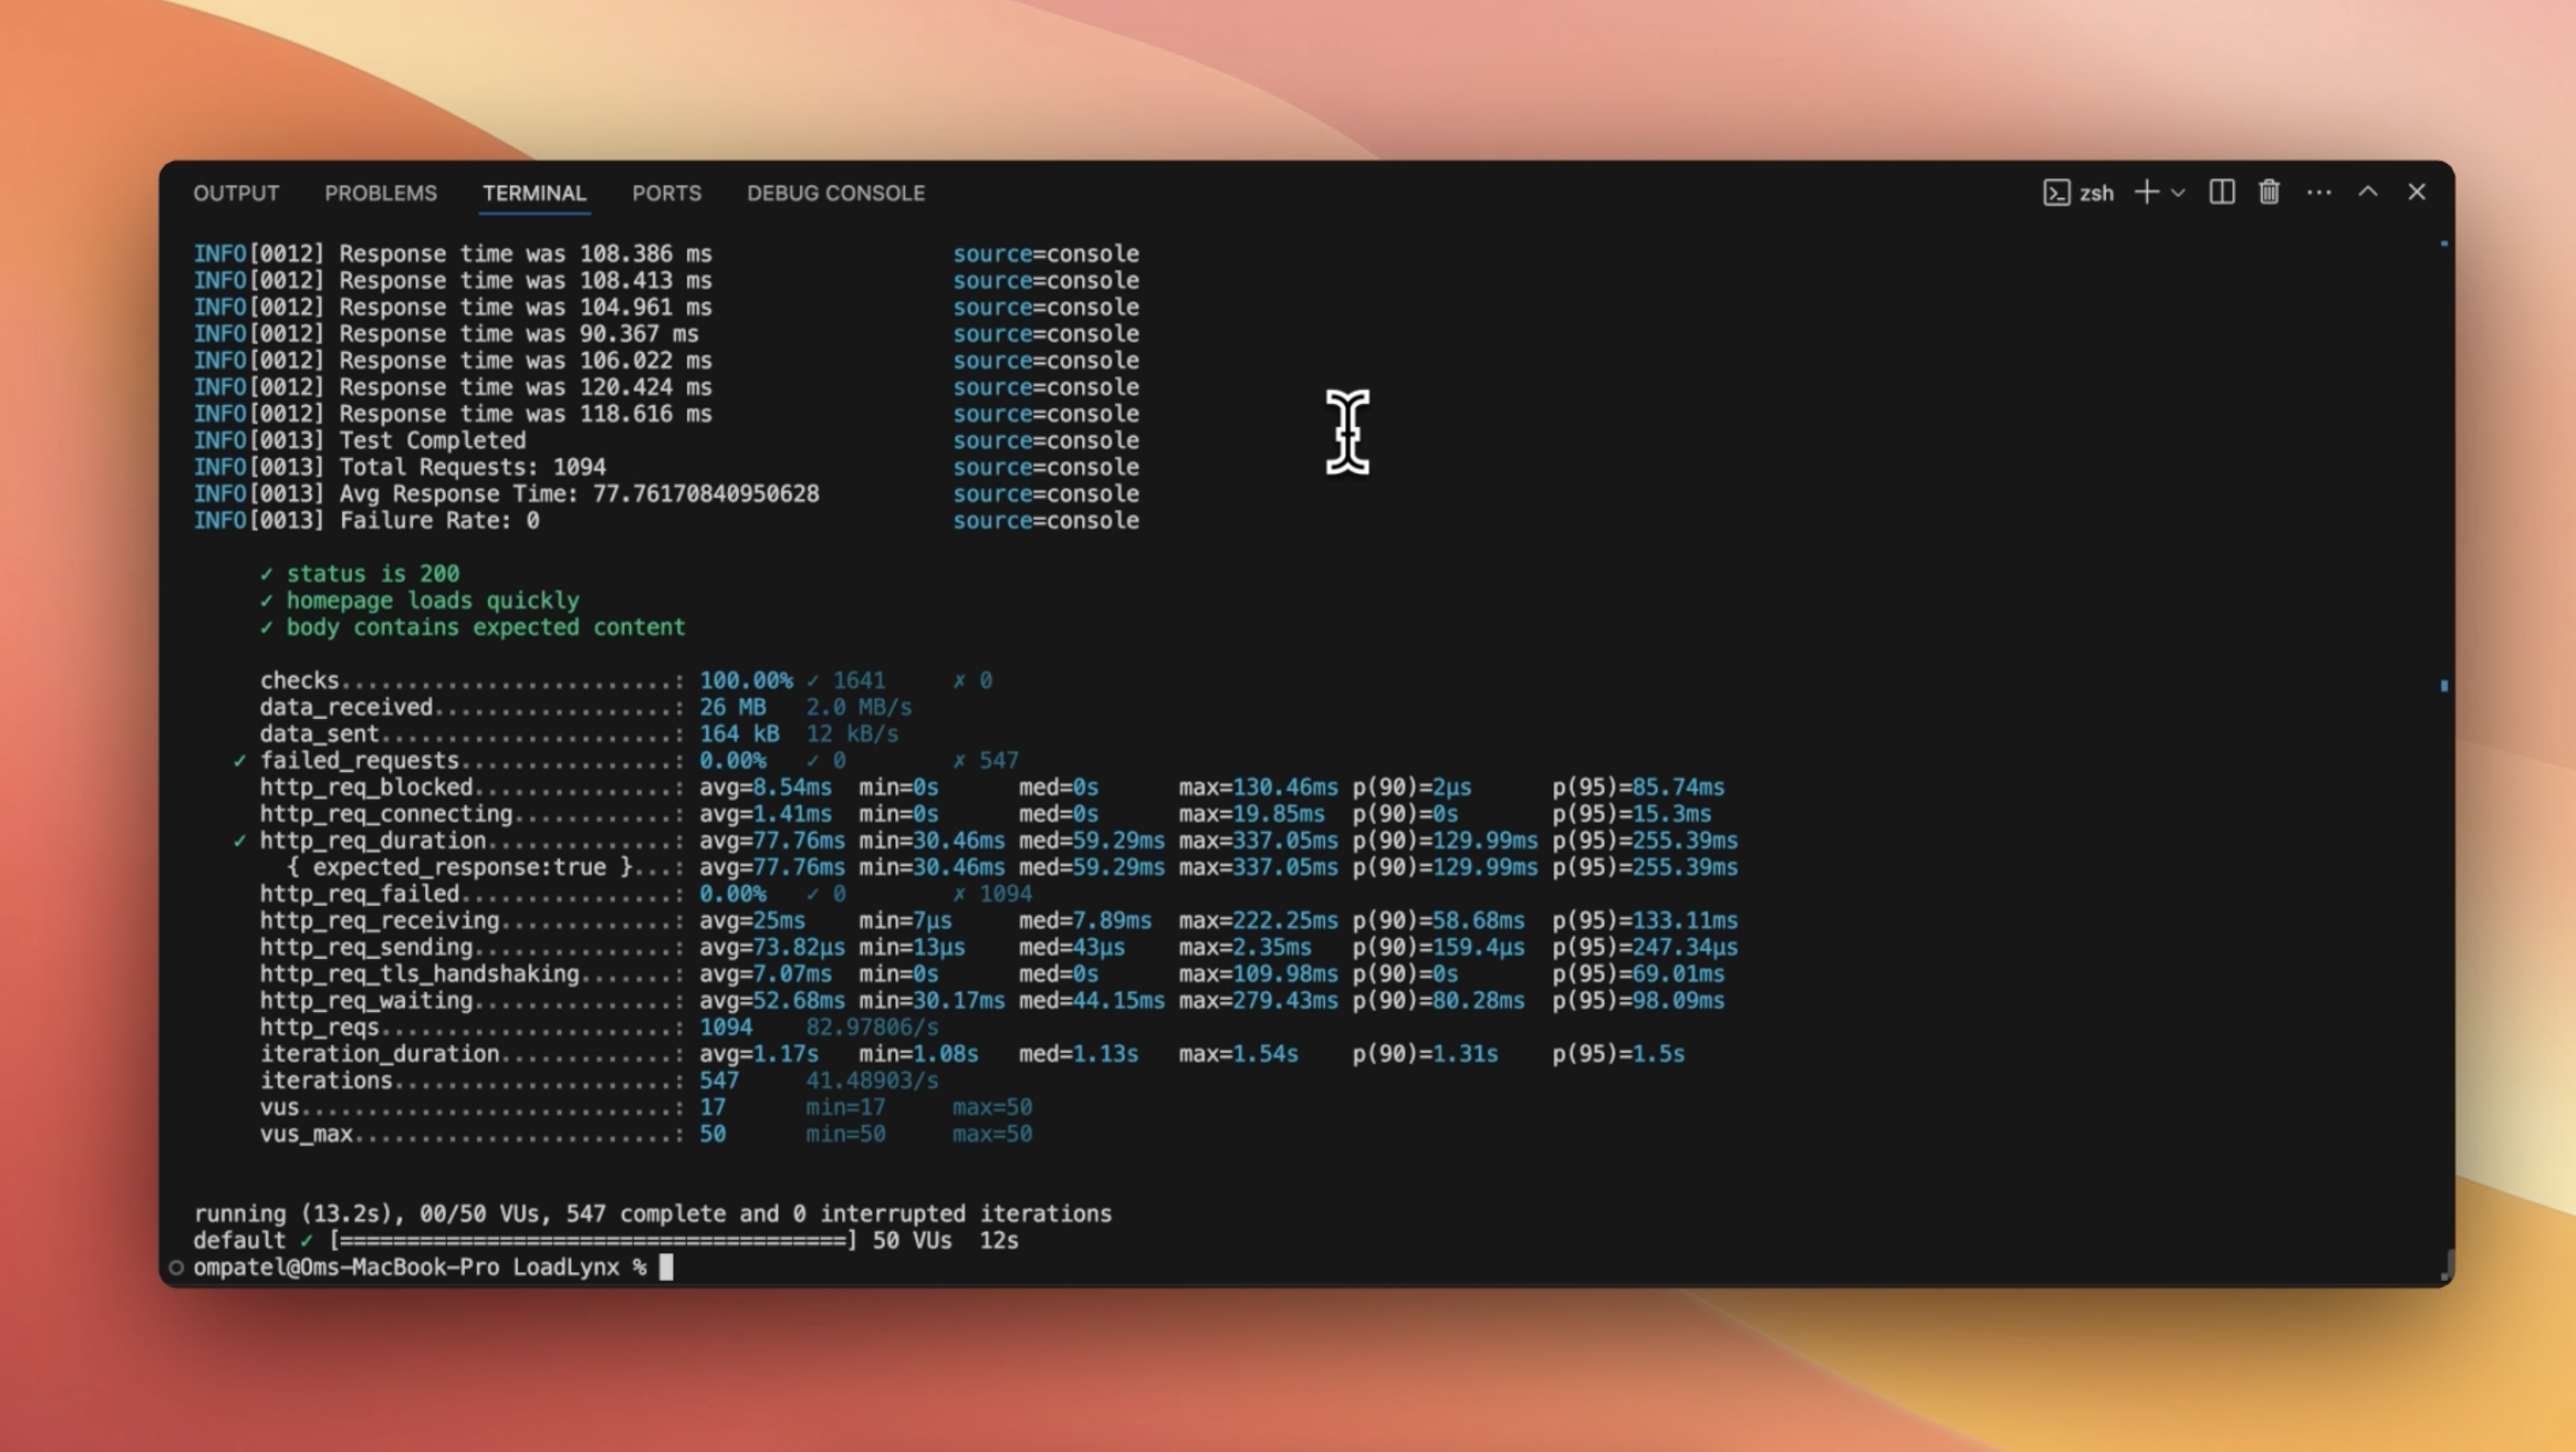Click http_req_sending 'avg=73.82µs' value

[772, 948]
